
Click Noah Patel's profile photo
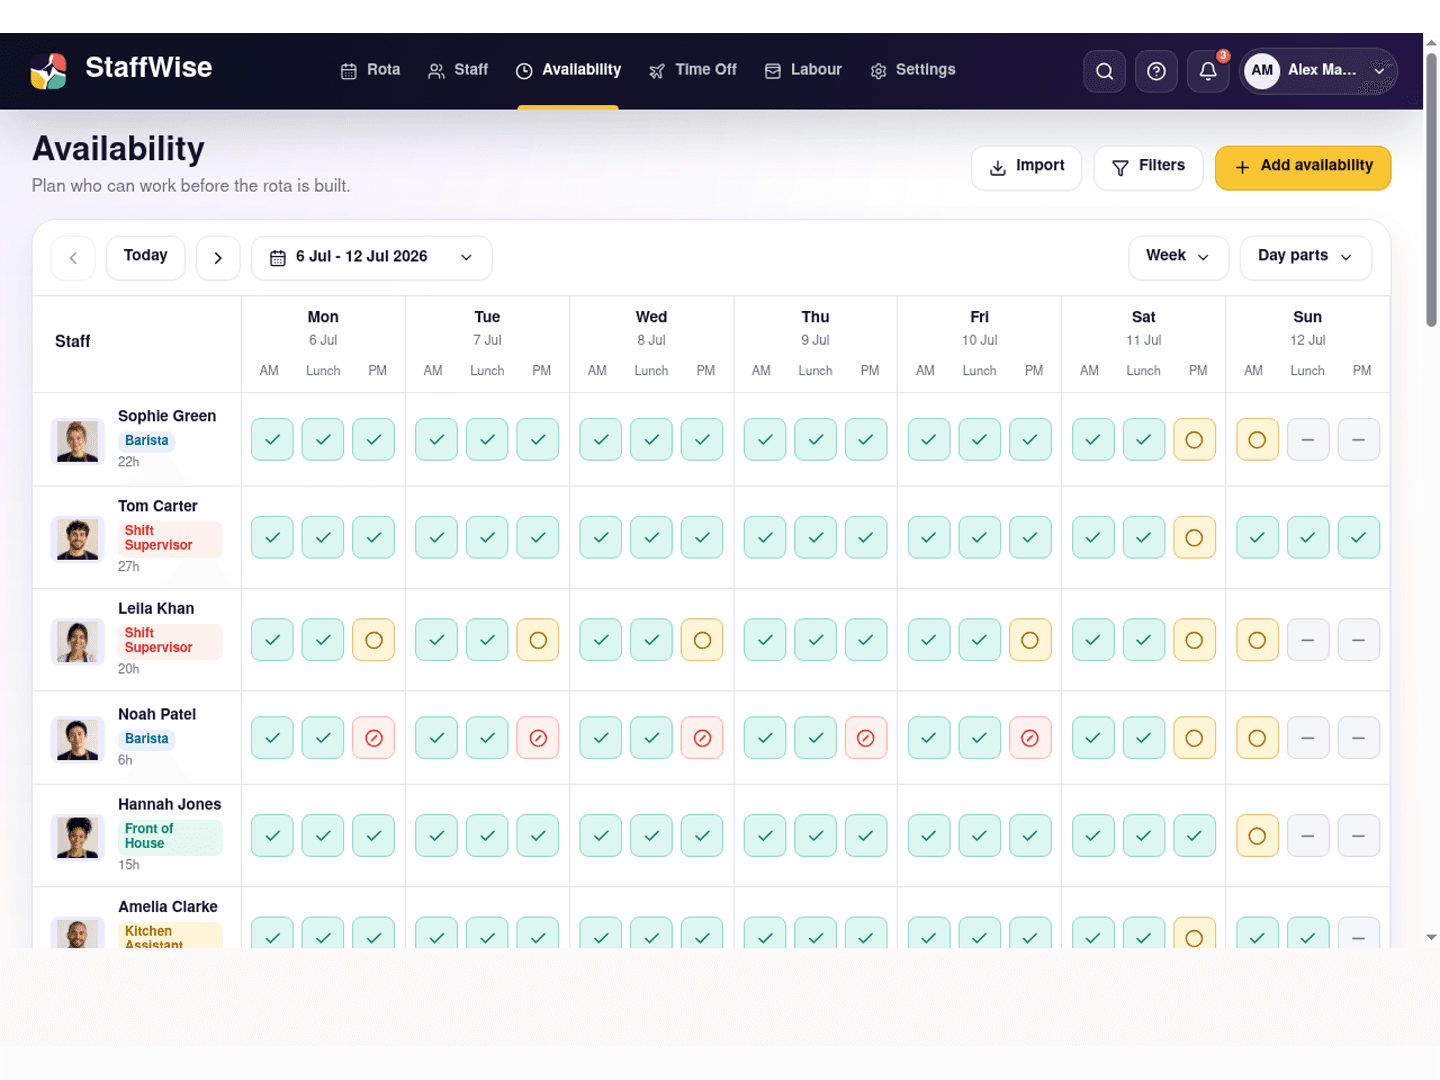tap(77, 739)
